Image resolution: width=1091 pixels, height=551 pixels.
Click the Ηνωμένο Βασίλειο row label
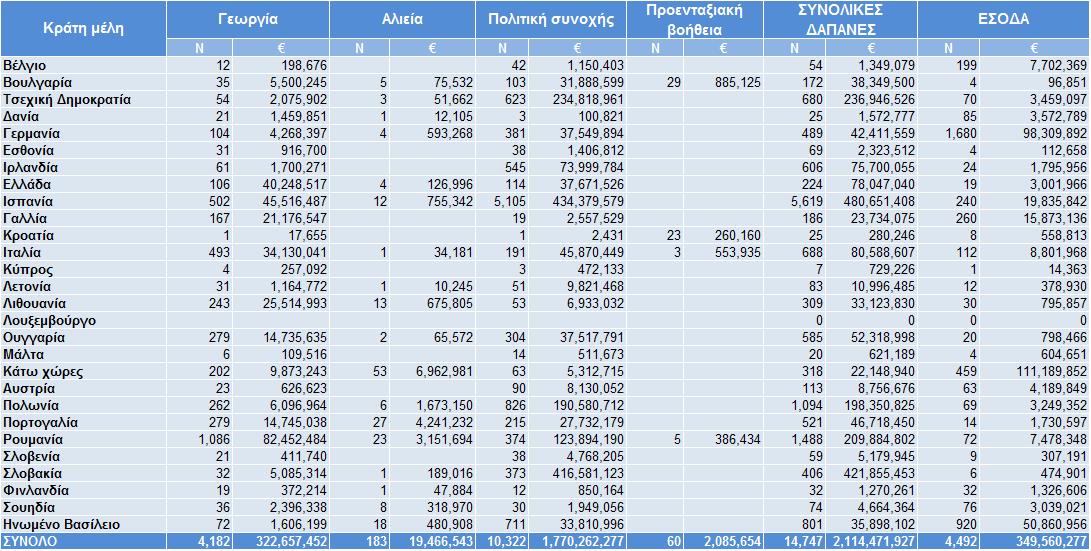point(61,525)
